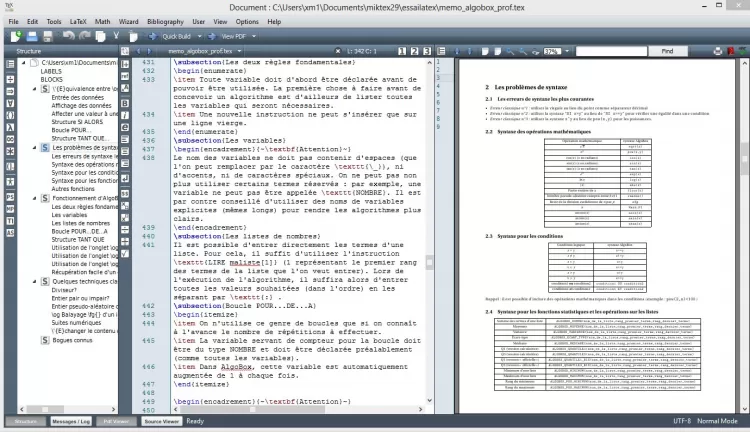Click the Source Viewer button

162,422
